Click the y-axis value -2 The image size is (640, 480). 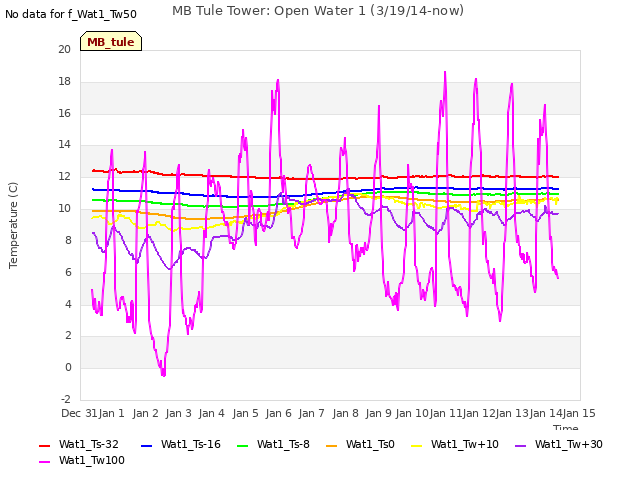click(66, 399)
